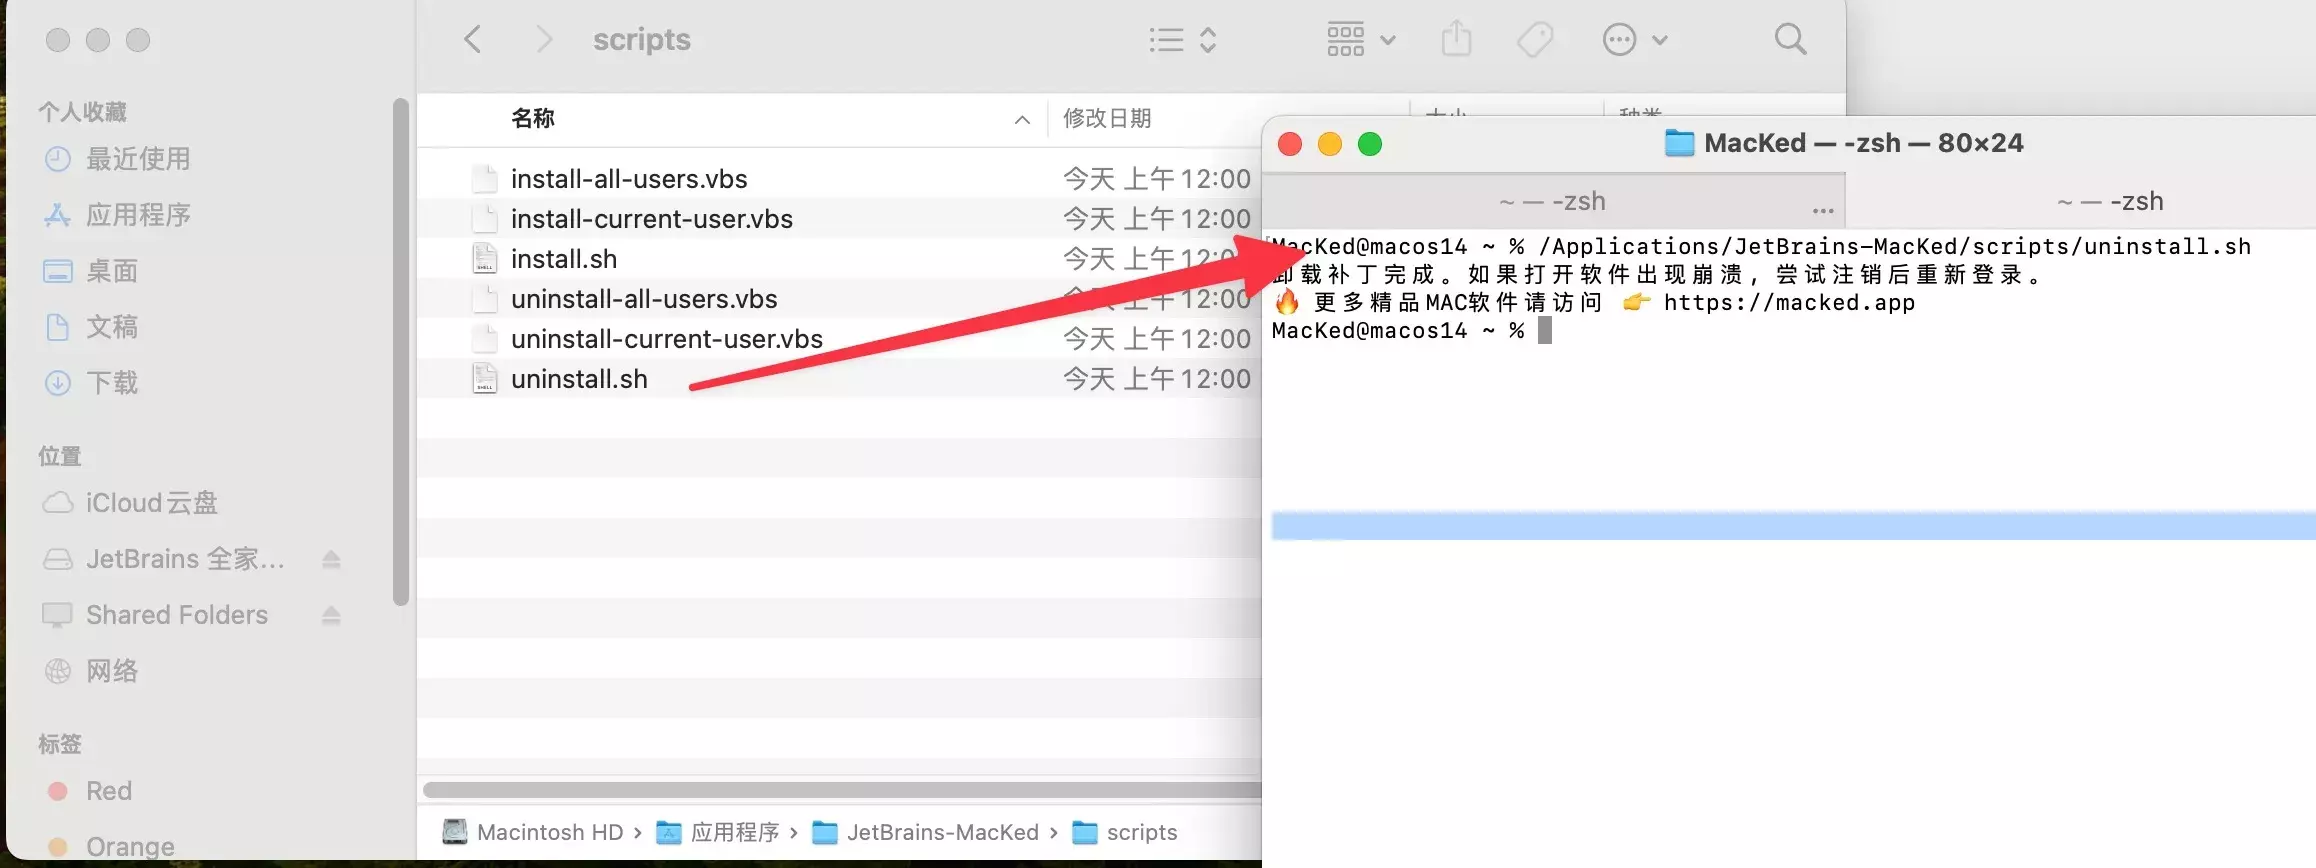2316x868 pixels.
Task: Click JetBrains-MacKed in path bar
Action: pyautogui.click(x=926, y=832)
